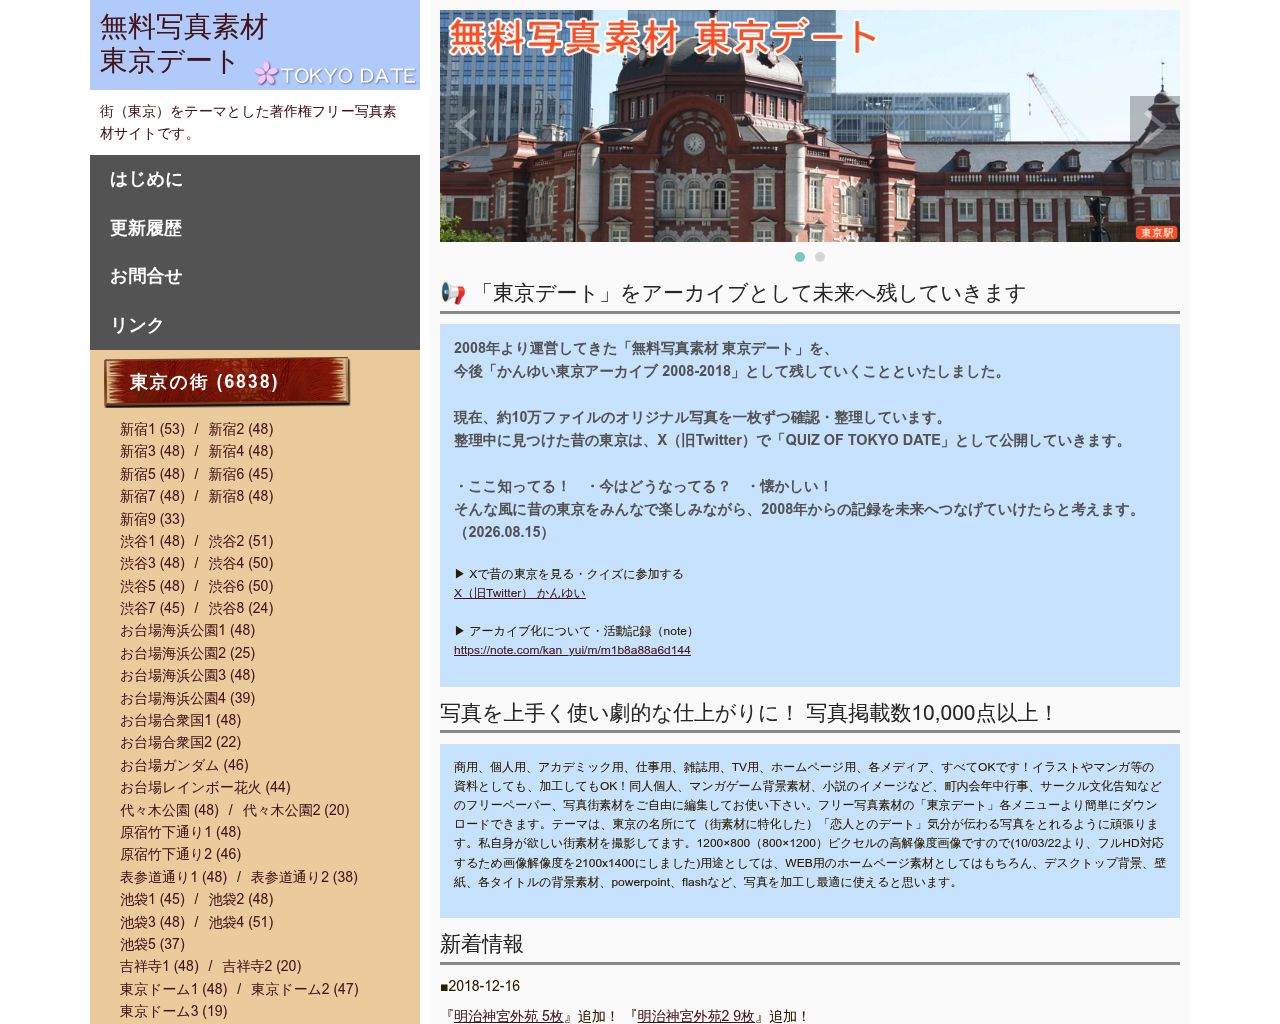This screenshot has width=1280, height=1024.
Task: Click the 東京駅 orange caption label
Action: (x=1157, y=233)
